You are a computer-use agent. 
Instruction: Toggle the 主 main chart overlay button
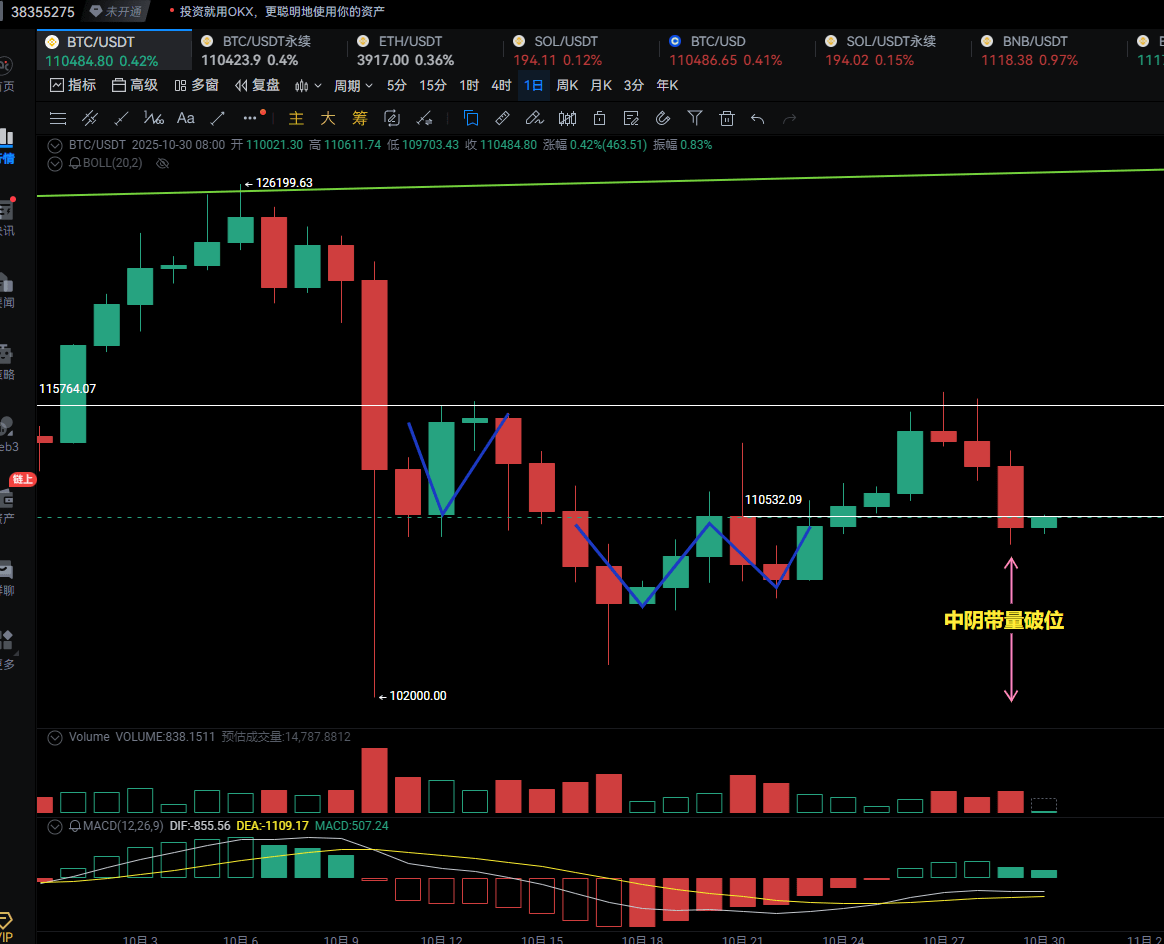296,118
